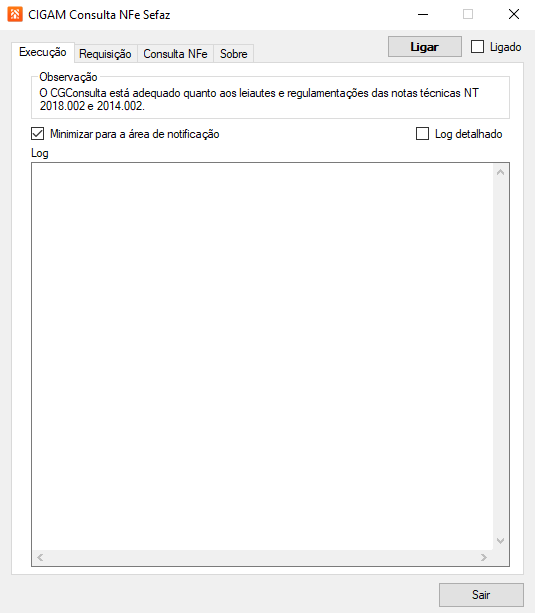
Task: Switch to the Execução tab
Action: 43,52
